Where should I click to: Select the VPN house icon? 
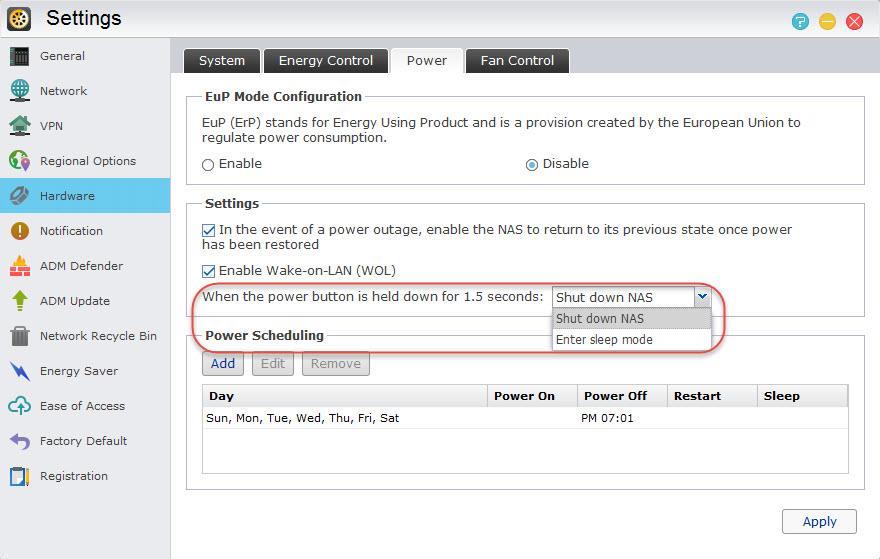[x=20, y=126]
